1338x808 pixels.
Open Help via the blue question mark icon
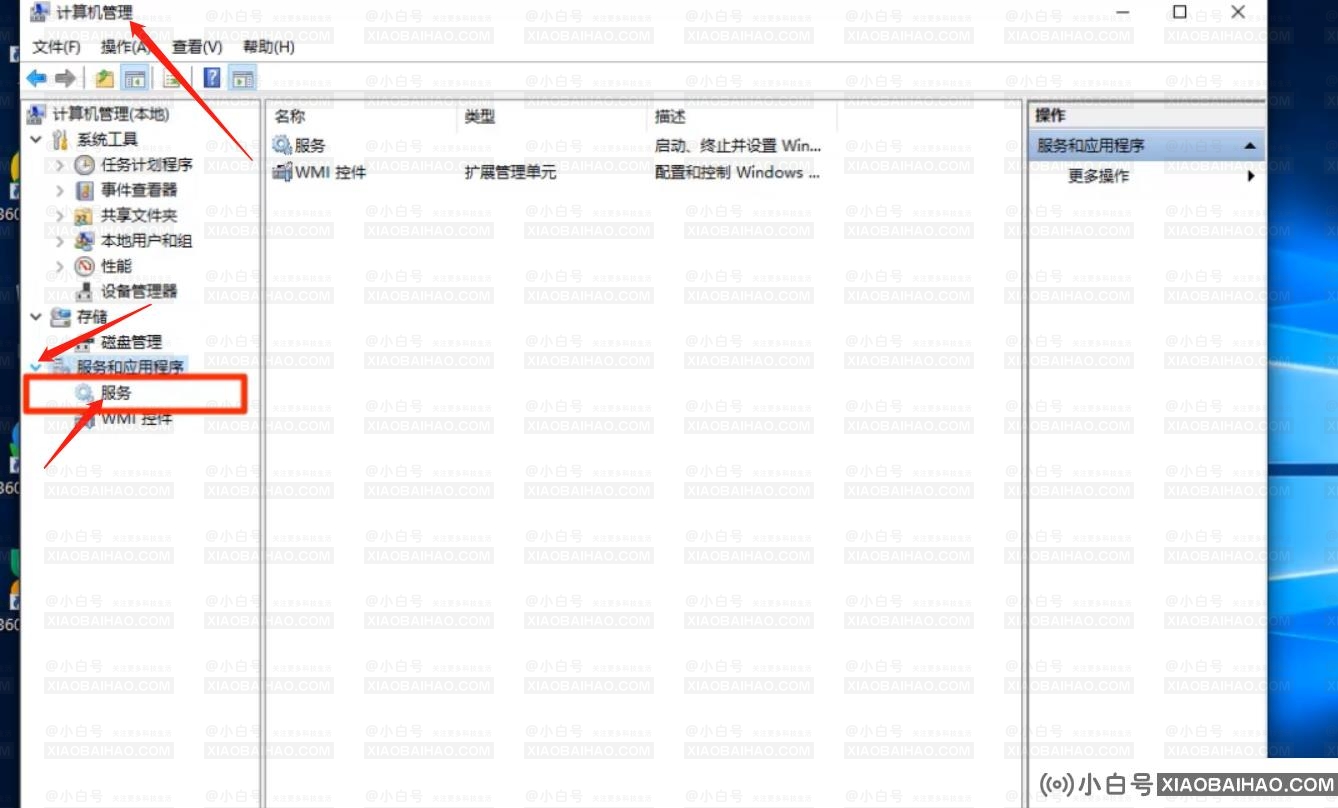[212, 78]
